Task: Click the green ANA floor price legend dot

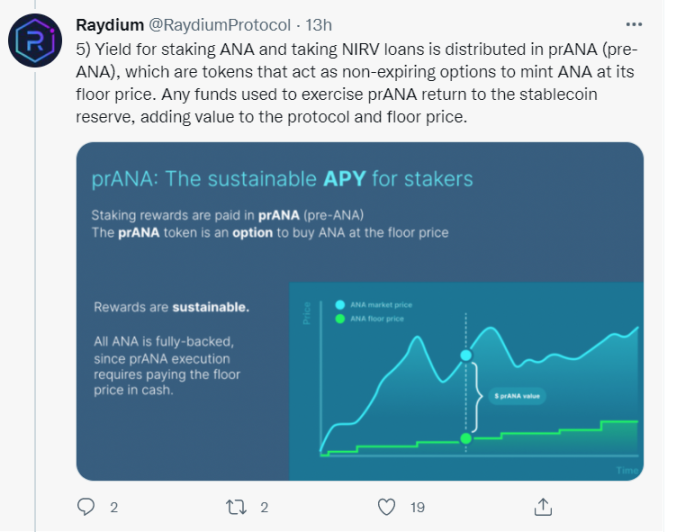Action: point(340,319)
